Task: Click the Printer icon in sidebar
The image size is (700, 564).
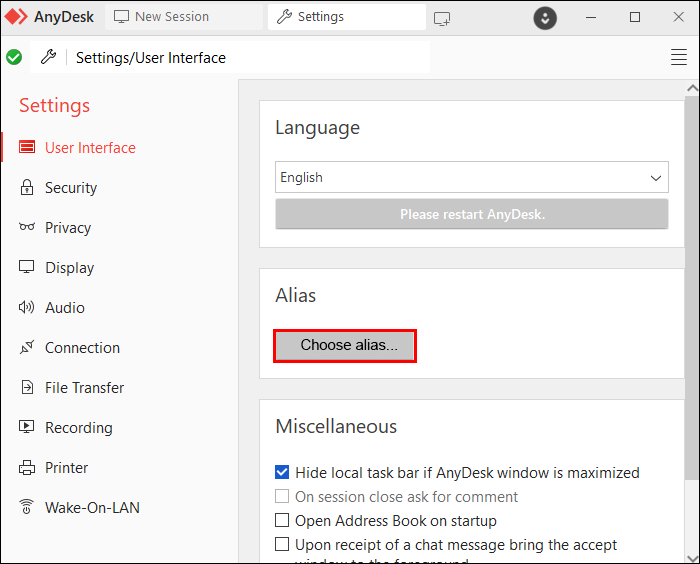Action: pos(27,468)
